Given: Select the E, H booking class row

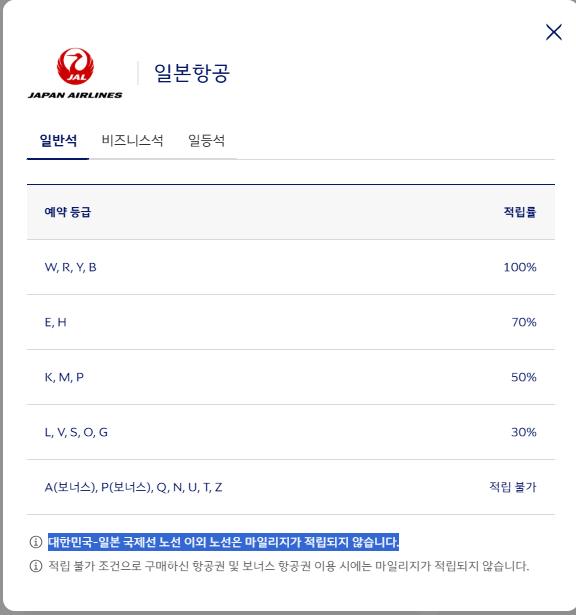Looking at the screenshot, I should coord(291,322).
